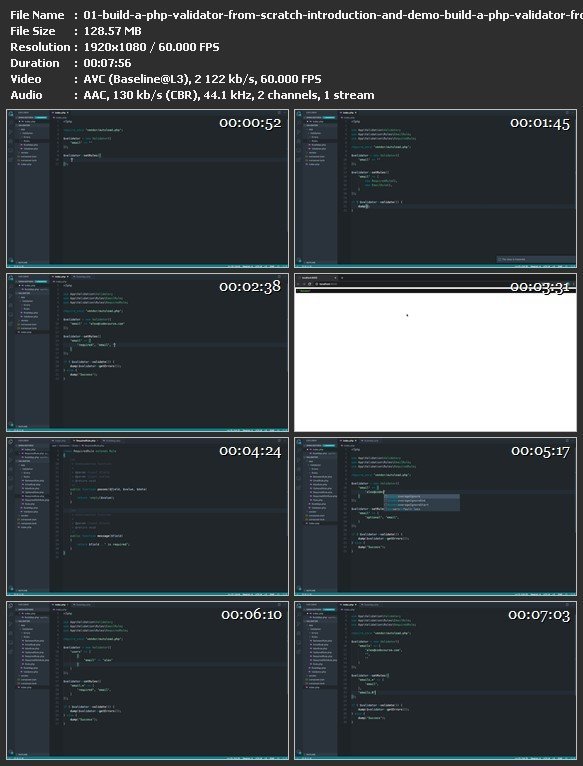Click the teal status bar in 00:04:24 frame
Screen dimensions: 583x766
147,594
